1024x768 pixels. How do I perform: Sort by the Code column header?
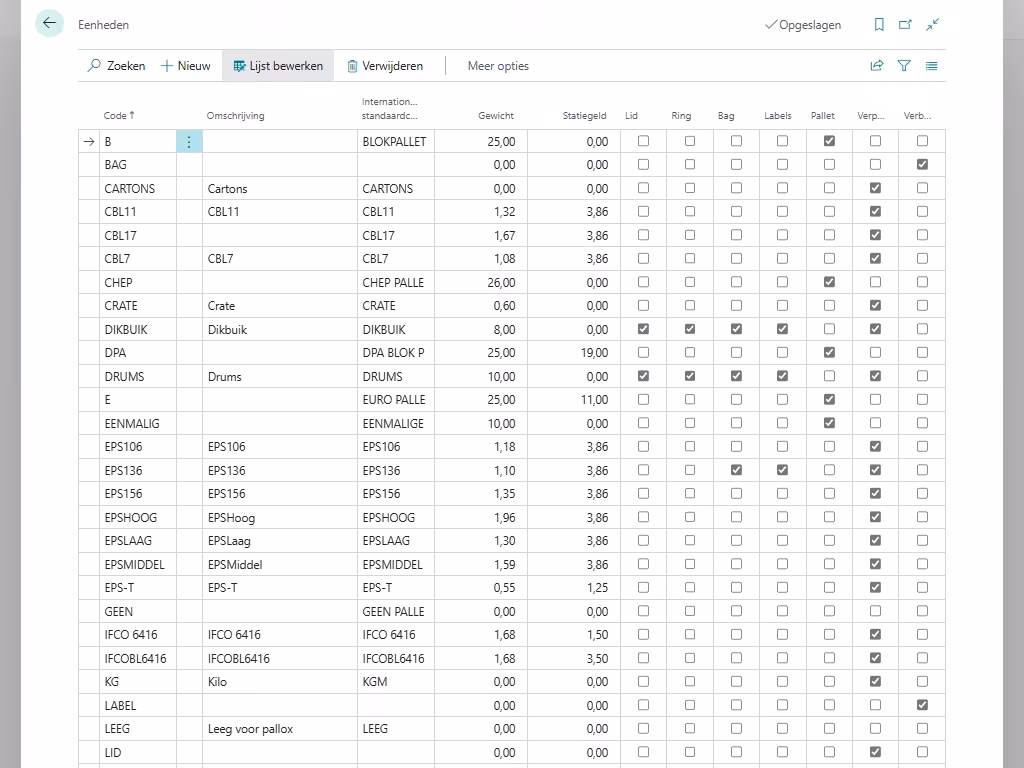(x=115, y=116)
